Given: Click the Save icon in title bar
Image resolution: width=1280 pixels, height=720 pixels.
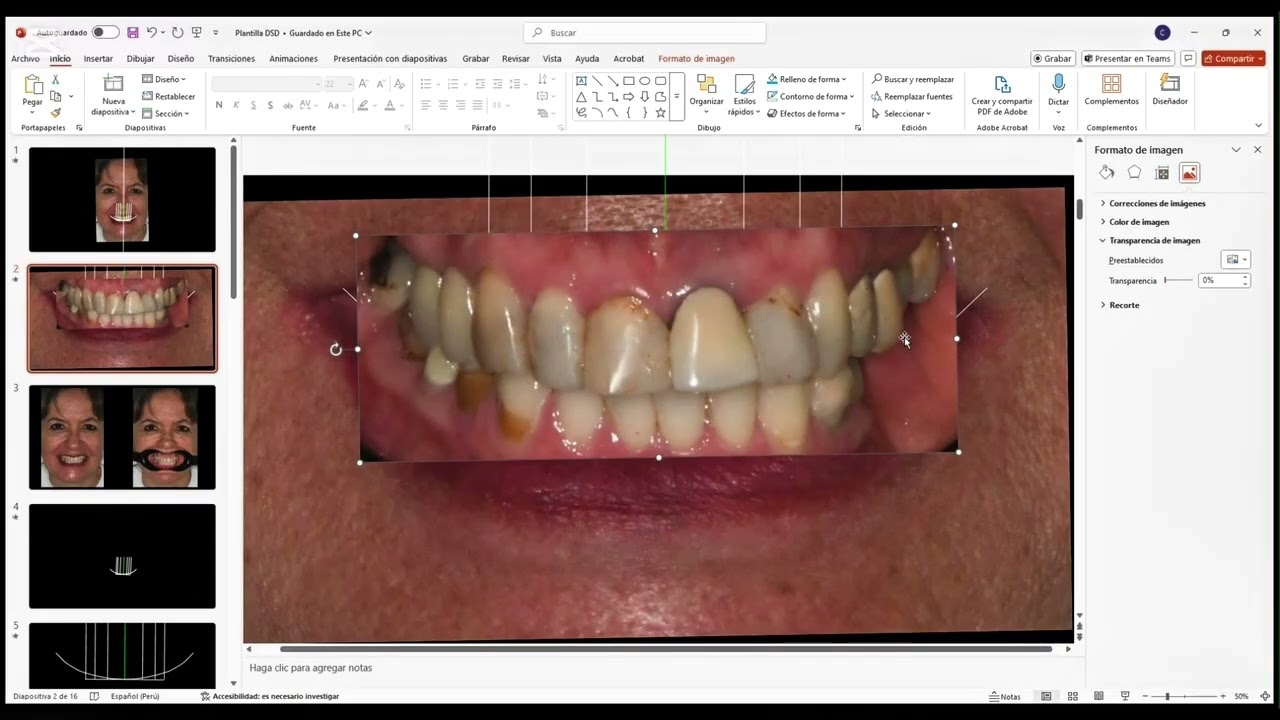Looking at the screenshot, I should pos(132,32).
